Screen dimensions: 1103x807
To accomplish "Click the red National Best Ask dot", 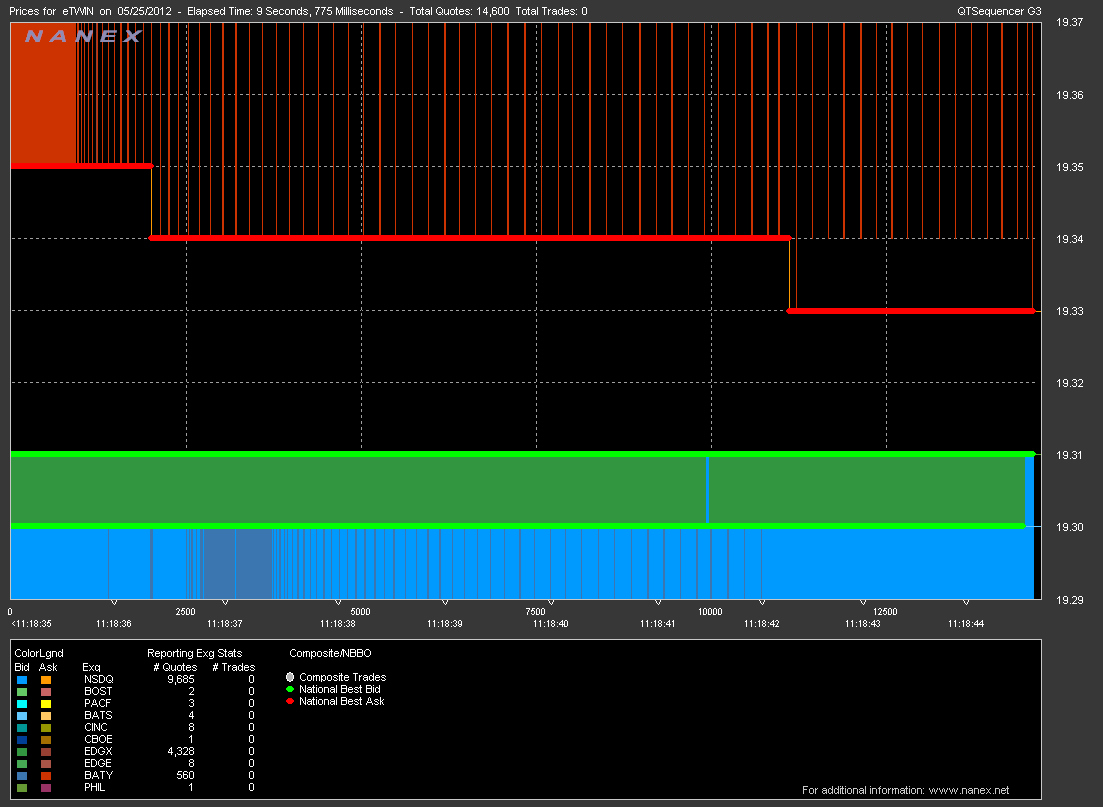I will (290, 701).
